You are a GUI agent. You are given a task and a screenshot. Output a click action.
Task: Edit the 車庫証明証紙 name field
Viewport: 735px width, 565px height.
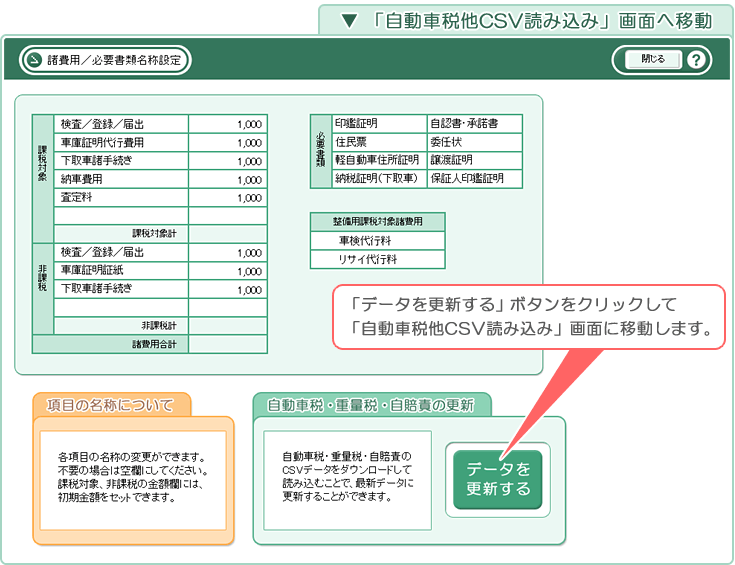pyautogui.click(x=121, y=271)
